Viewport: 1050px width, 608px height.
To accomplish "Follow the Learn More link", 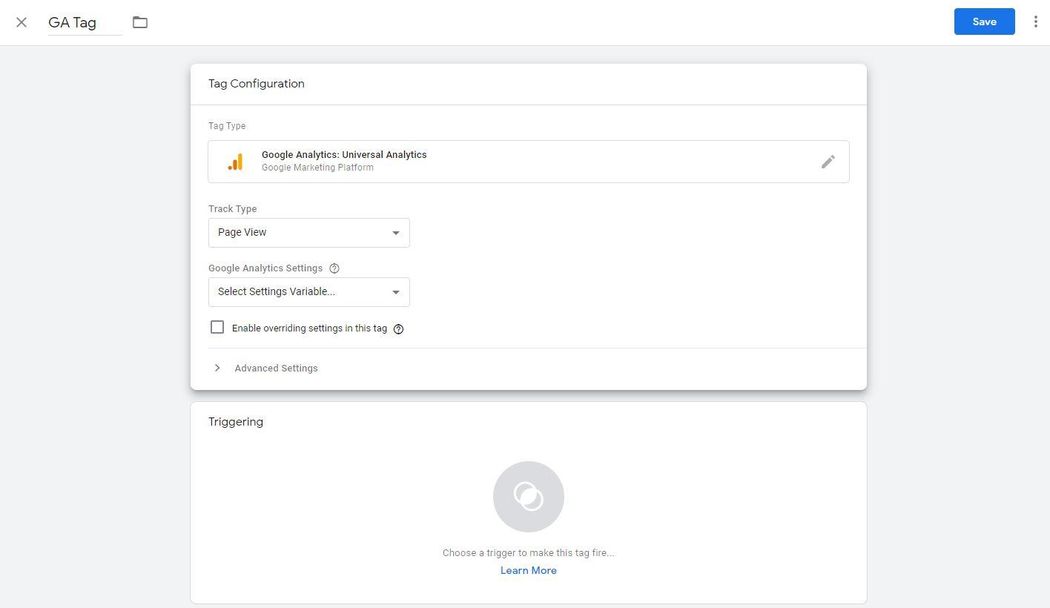I will (528, 571).
